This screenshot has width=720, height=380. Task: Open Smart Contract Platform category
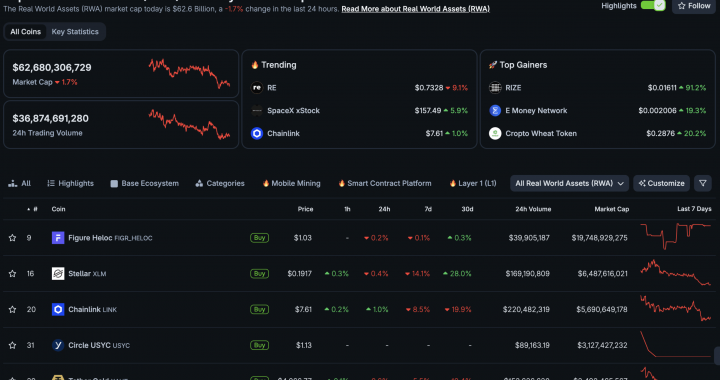pyautogui.click(x=385, y=183)
